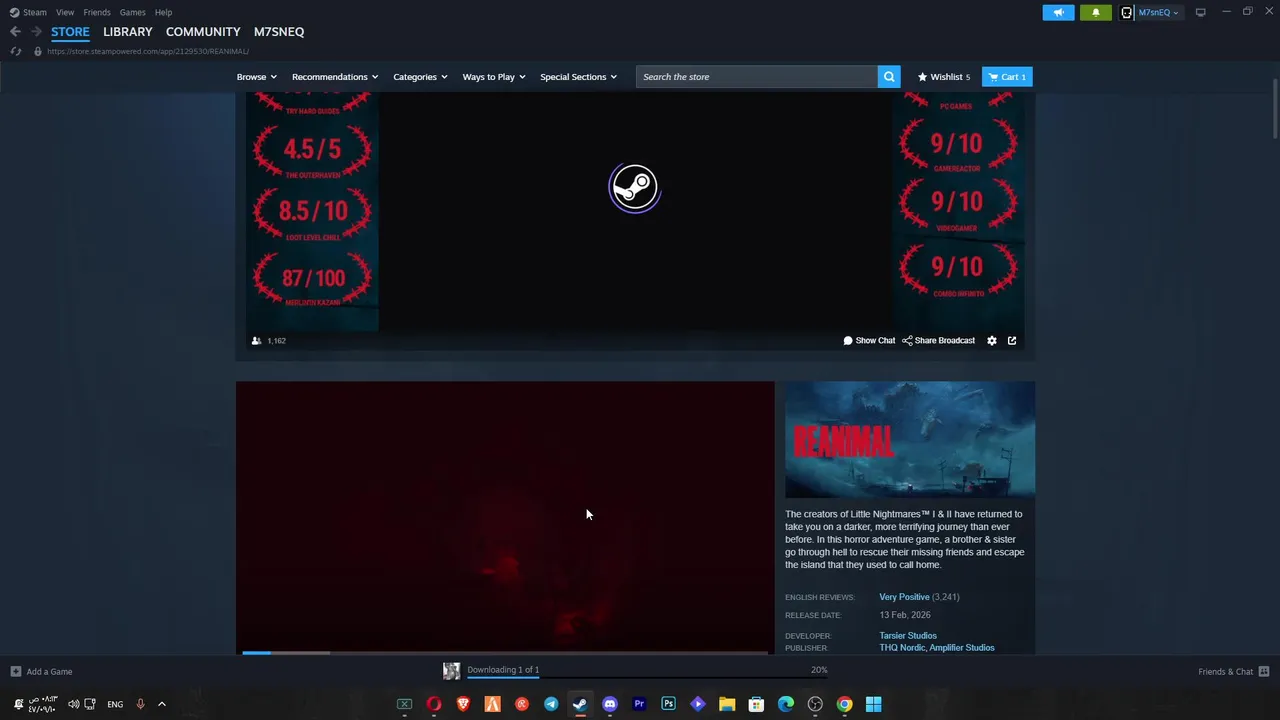
Task: Go back with the left arrow
Action: pyautogui.click(x=15, y=32)
